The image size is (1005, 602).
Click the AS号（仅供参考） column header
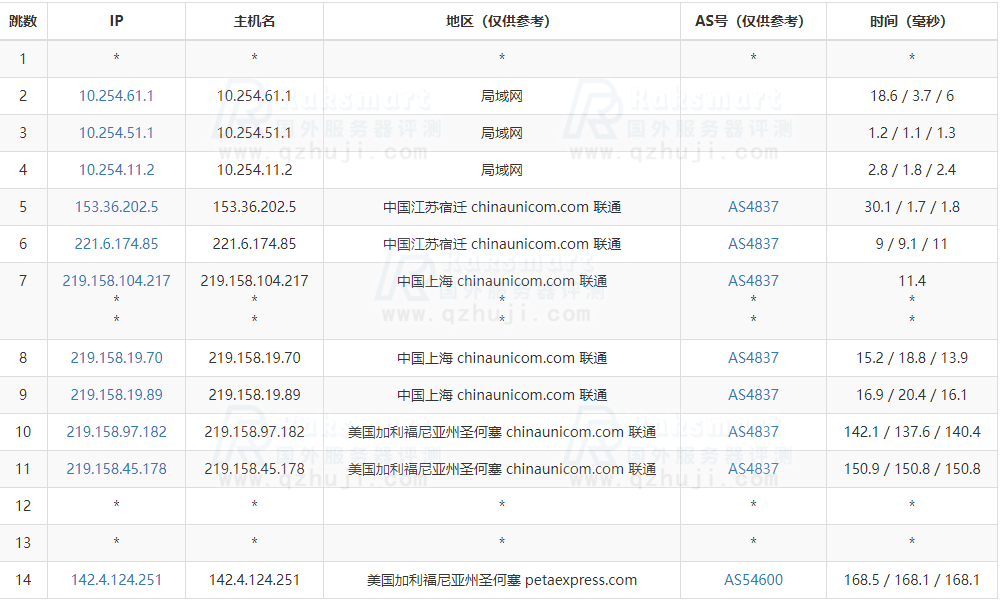click(x=753, y=21)
